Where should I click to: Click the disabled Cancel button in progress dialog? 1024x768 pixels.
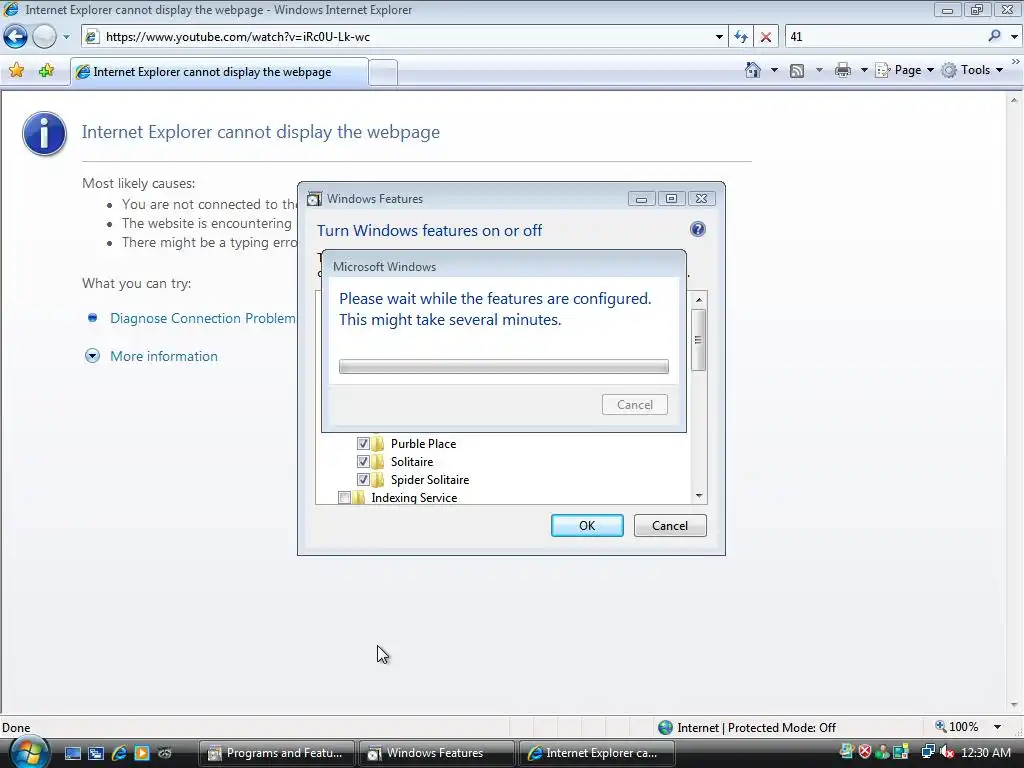tap(635, 405)
